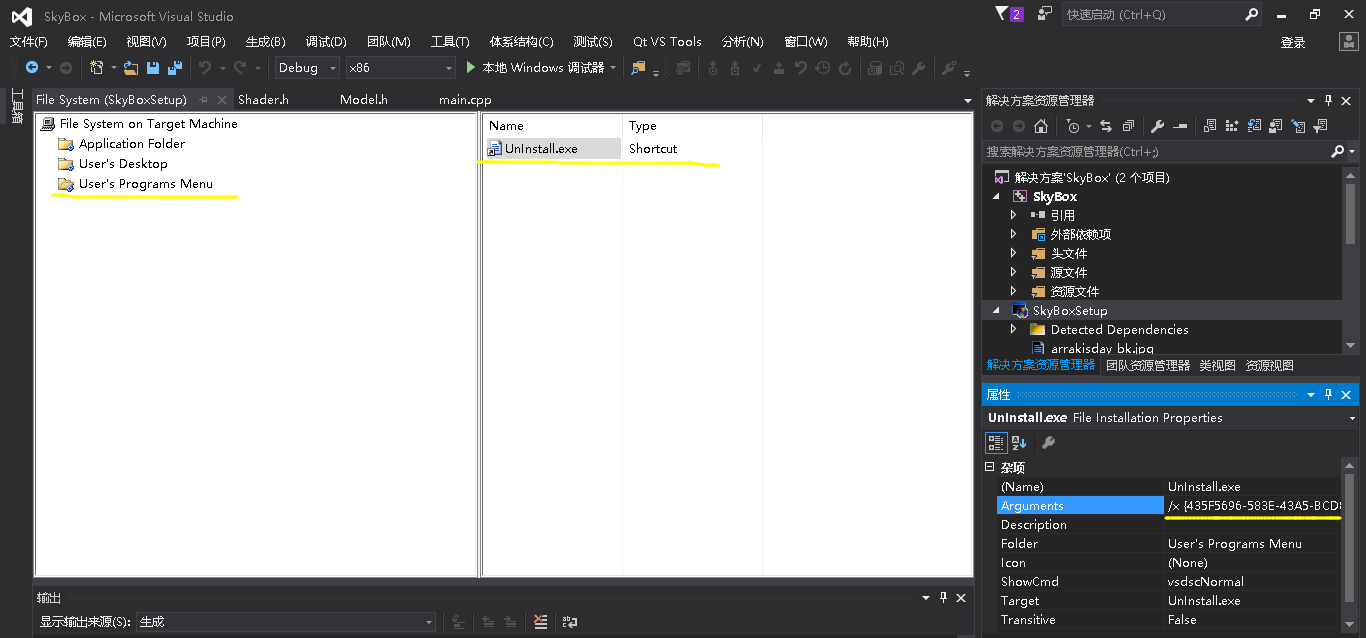Click Sync with Active Document arrows icon

click(x=1106, y=126)
